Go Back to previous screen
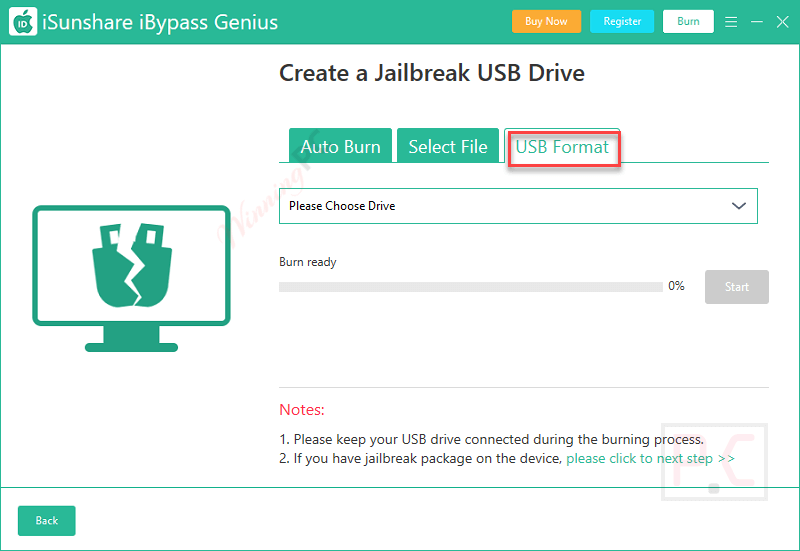The image size is (800, 551). tap(46, 520)
